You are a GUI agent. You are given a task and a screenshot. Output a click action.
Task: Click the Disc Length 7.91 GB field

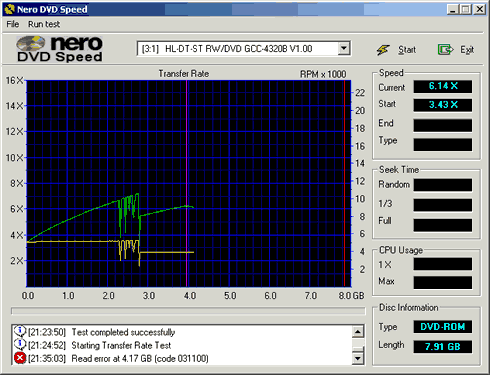tap(443, 347)
